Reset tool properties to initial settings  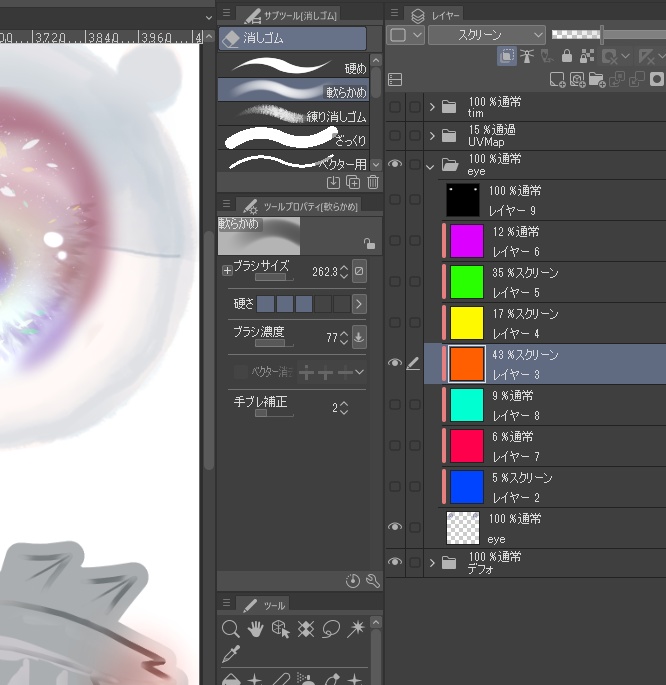(353, 581)
